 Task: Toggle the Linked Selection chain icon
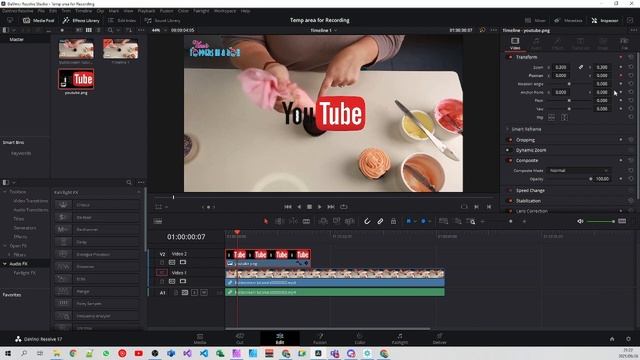click(380, 221)
